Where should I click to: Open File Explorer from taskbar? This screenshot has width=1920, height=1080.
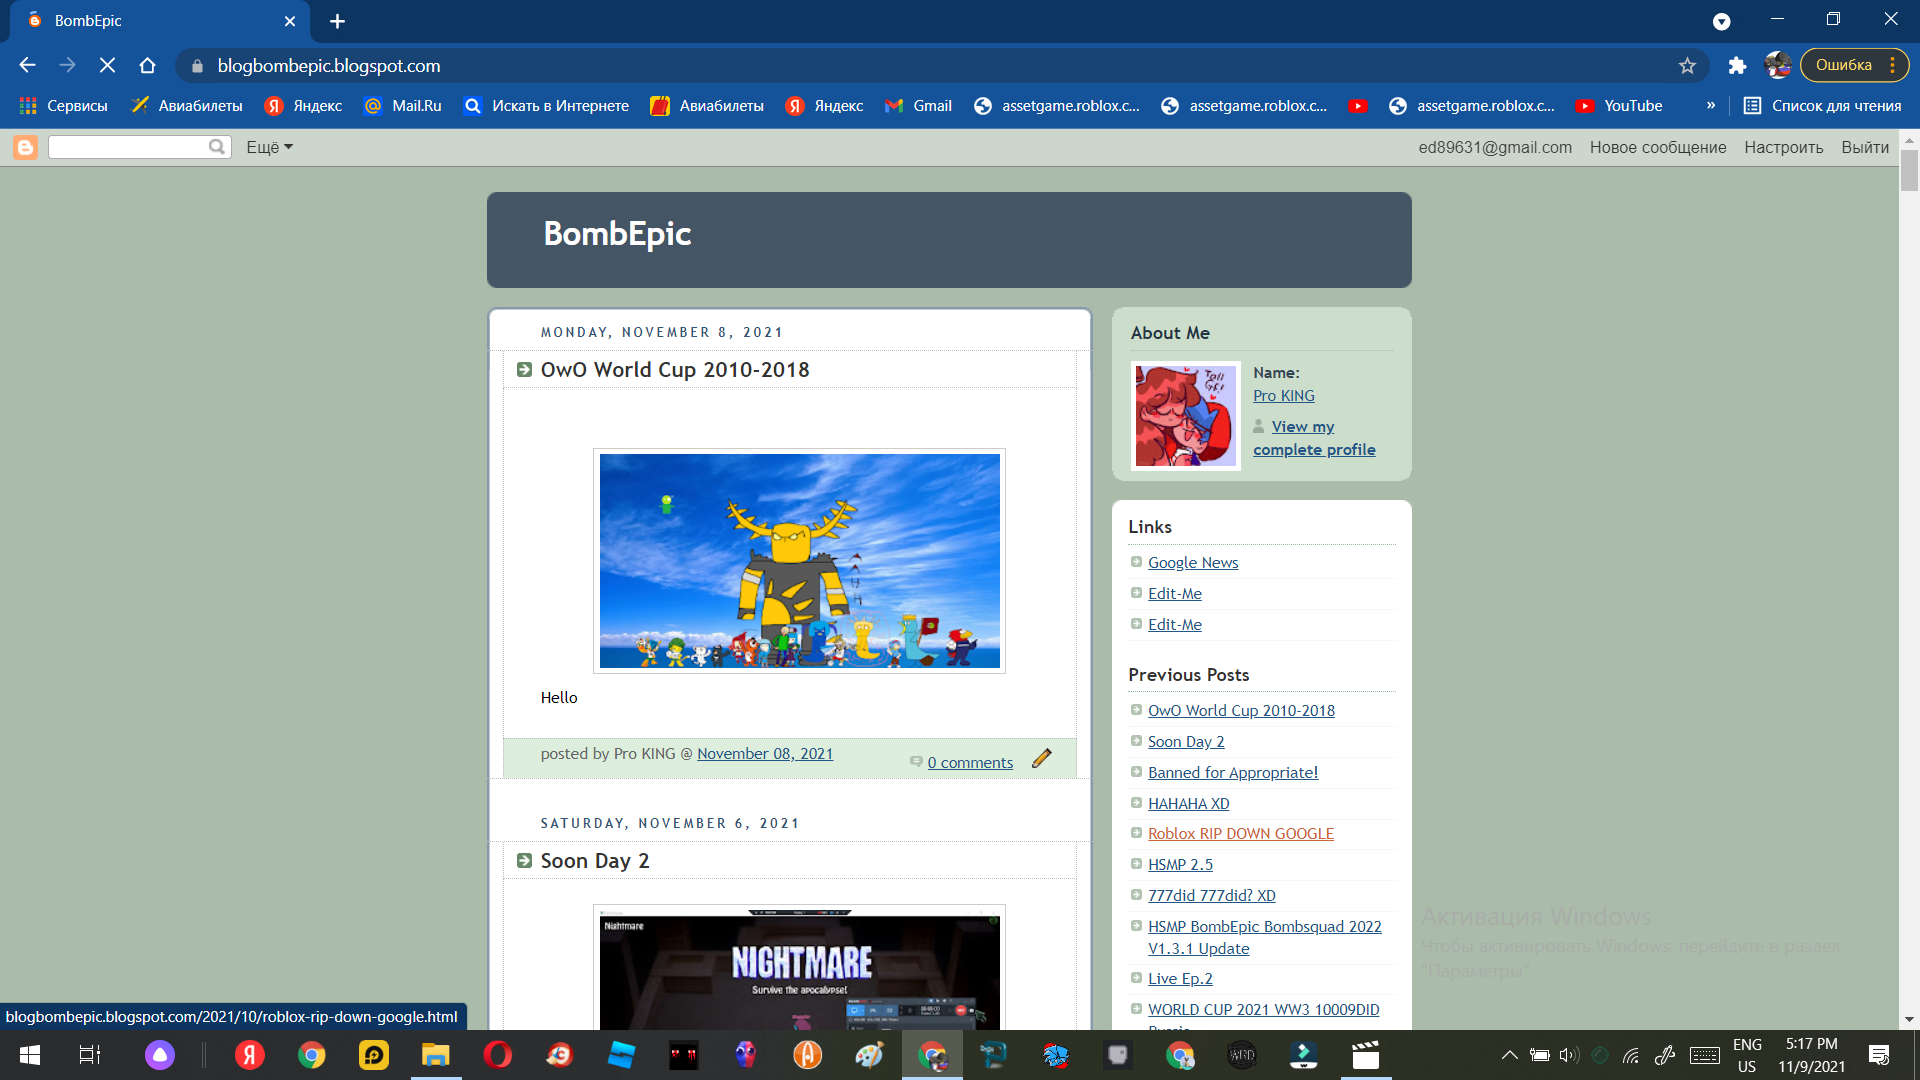[435, 1055]
